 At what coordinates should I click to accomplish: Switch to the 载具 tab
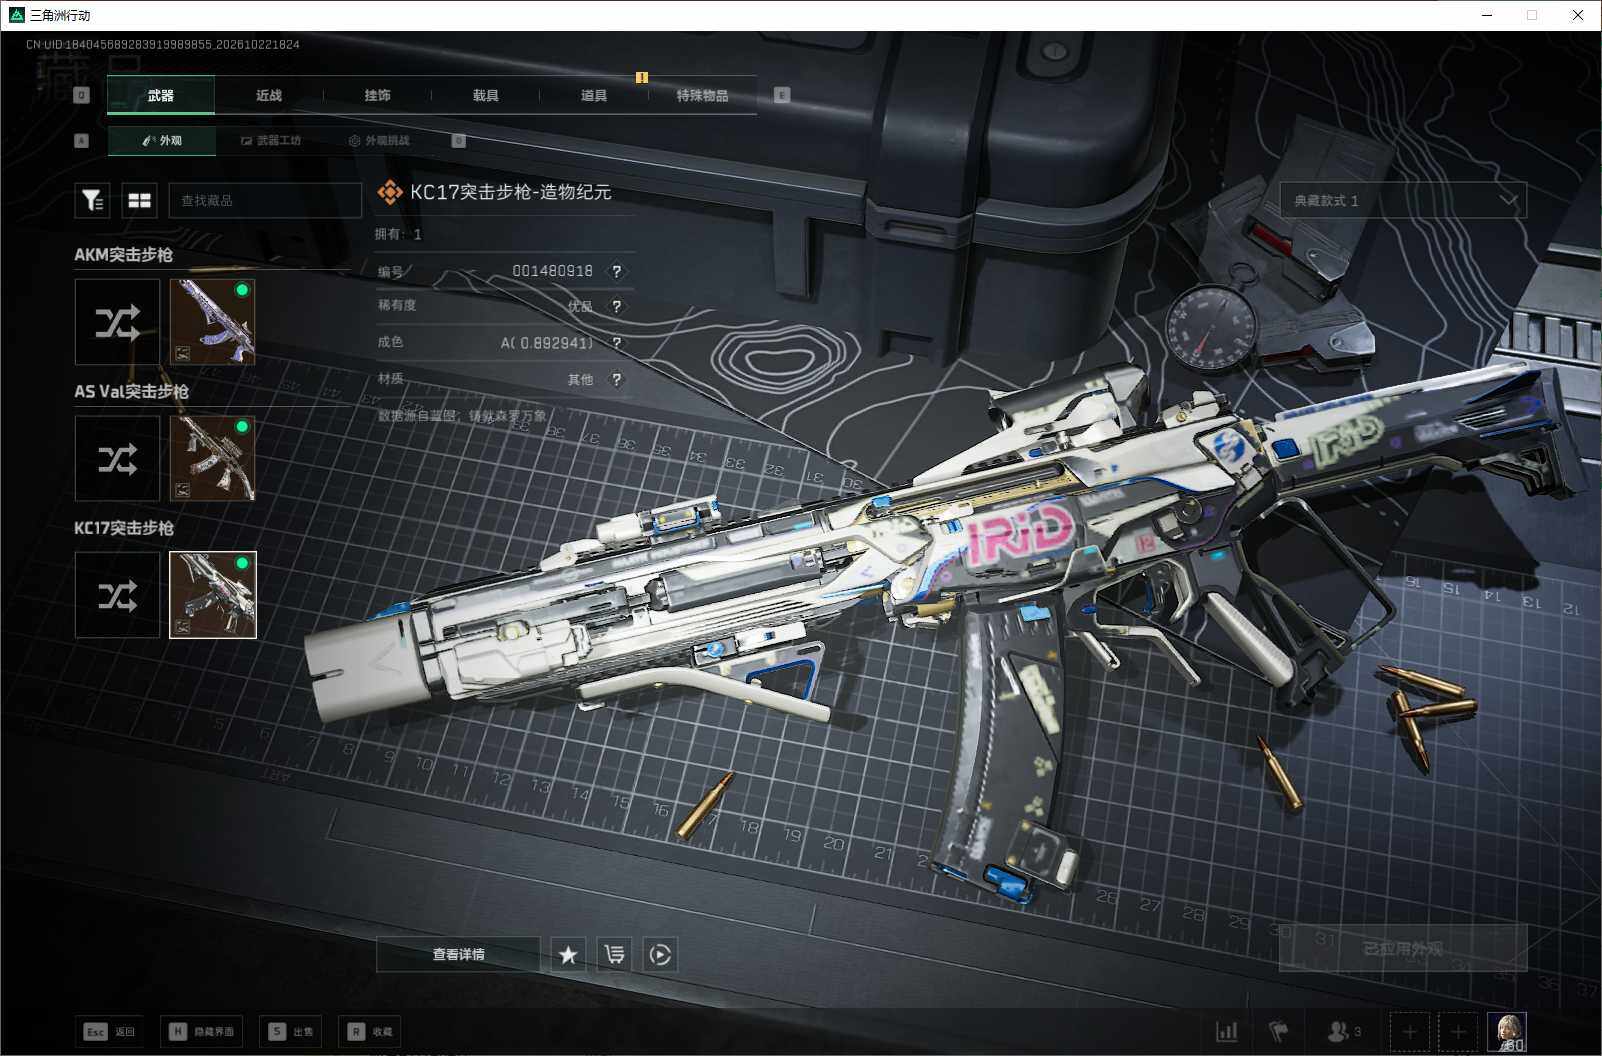[485, 95]
